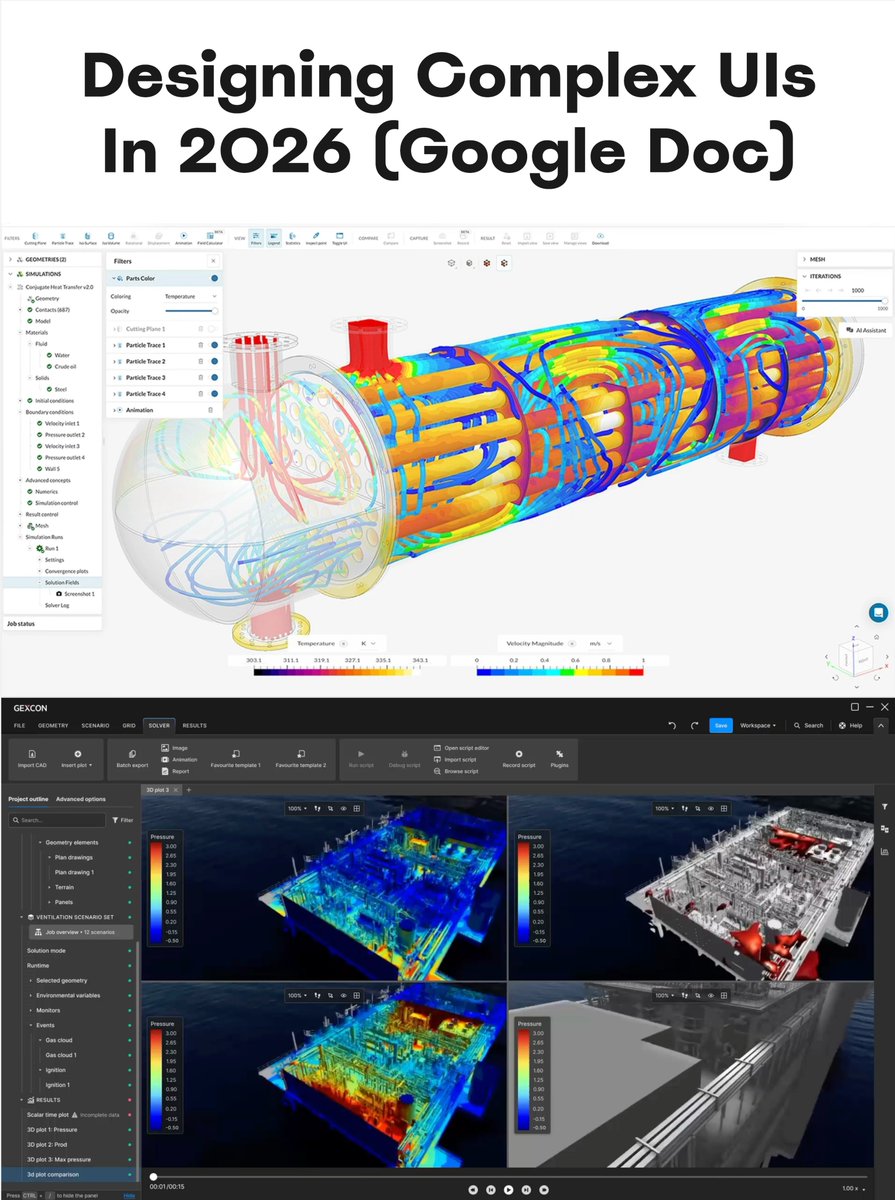Click the Filter button beside search
Screen dimensions: 895x1200
point(122,820)
